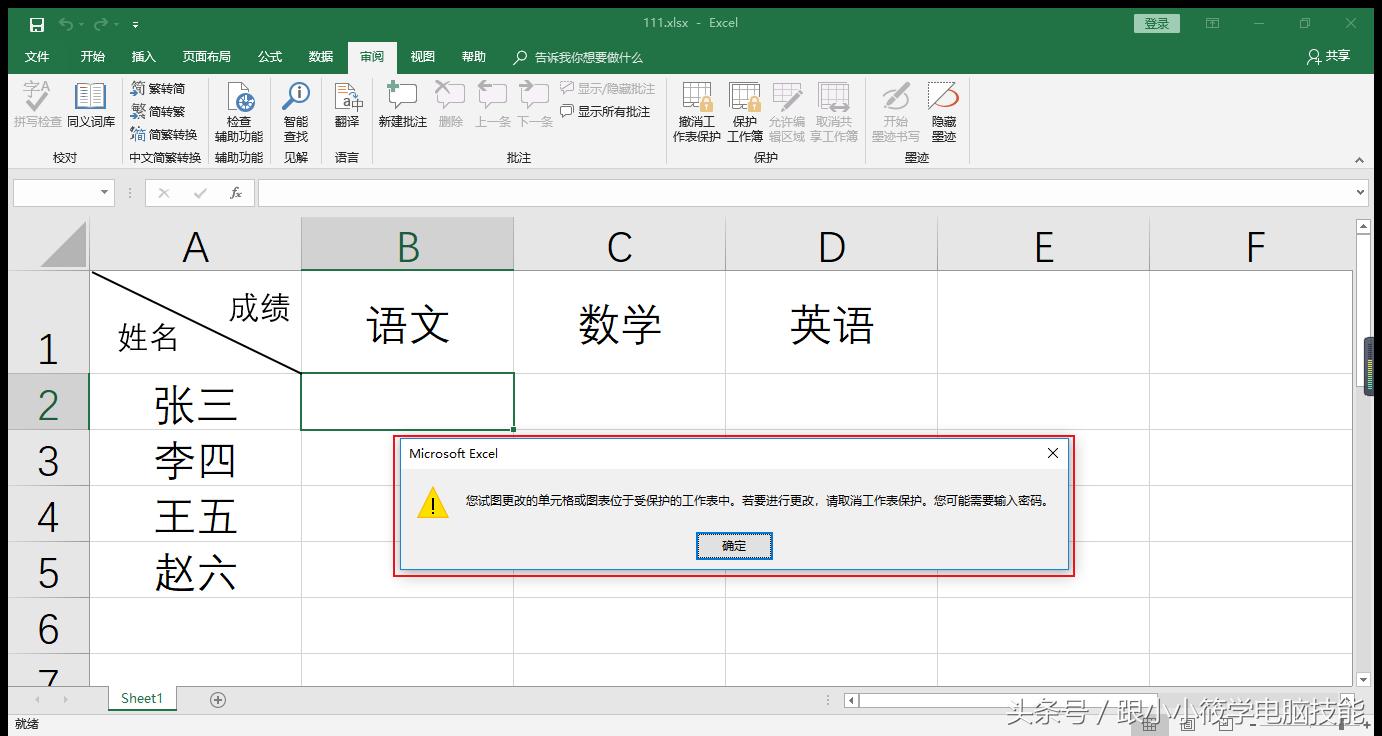Click the 登录 sign-in button
Screen dimensions: 1382x736
point(1156,22)
